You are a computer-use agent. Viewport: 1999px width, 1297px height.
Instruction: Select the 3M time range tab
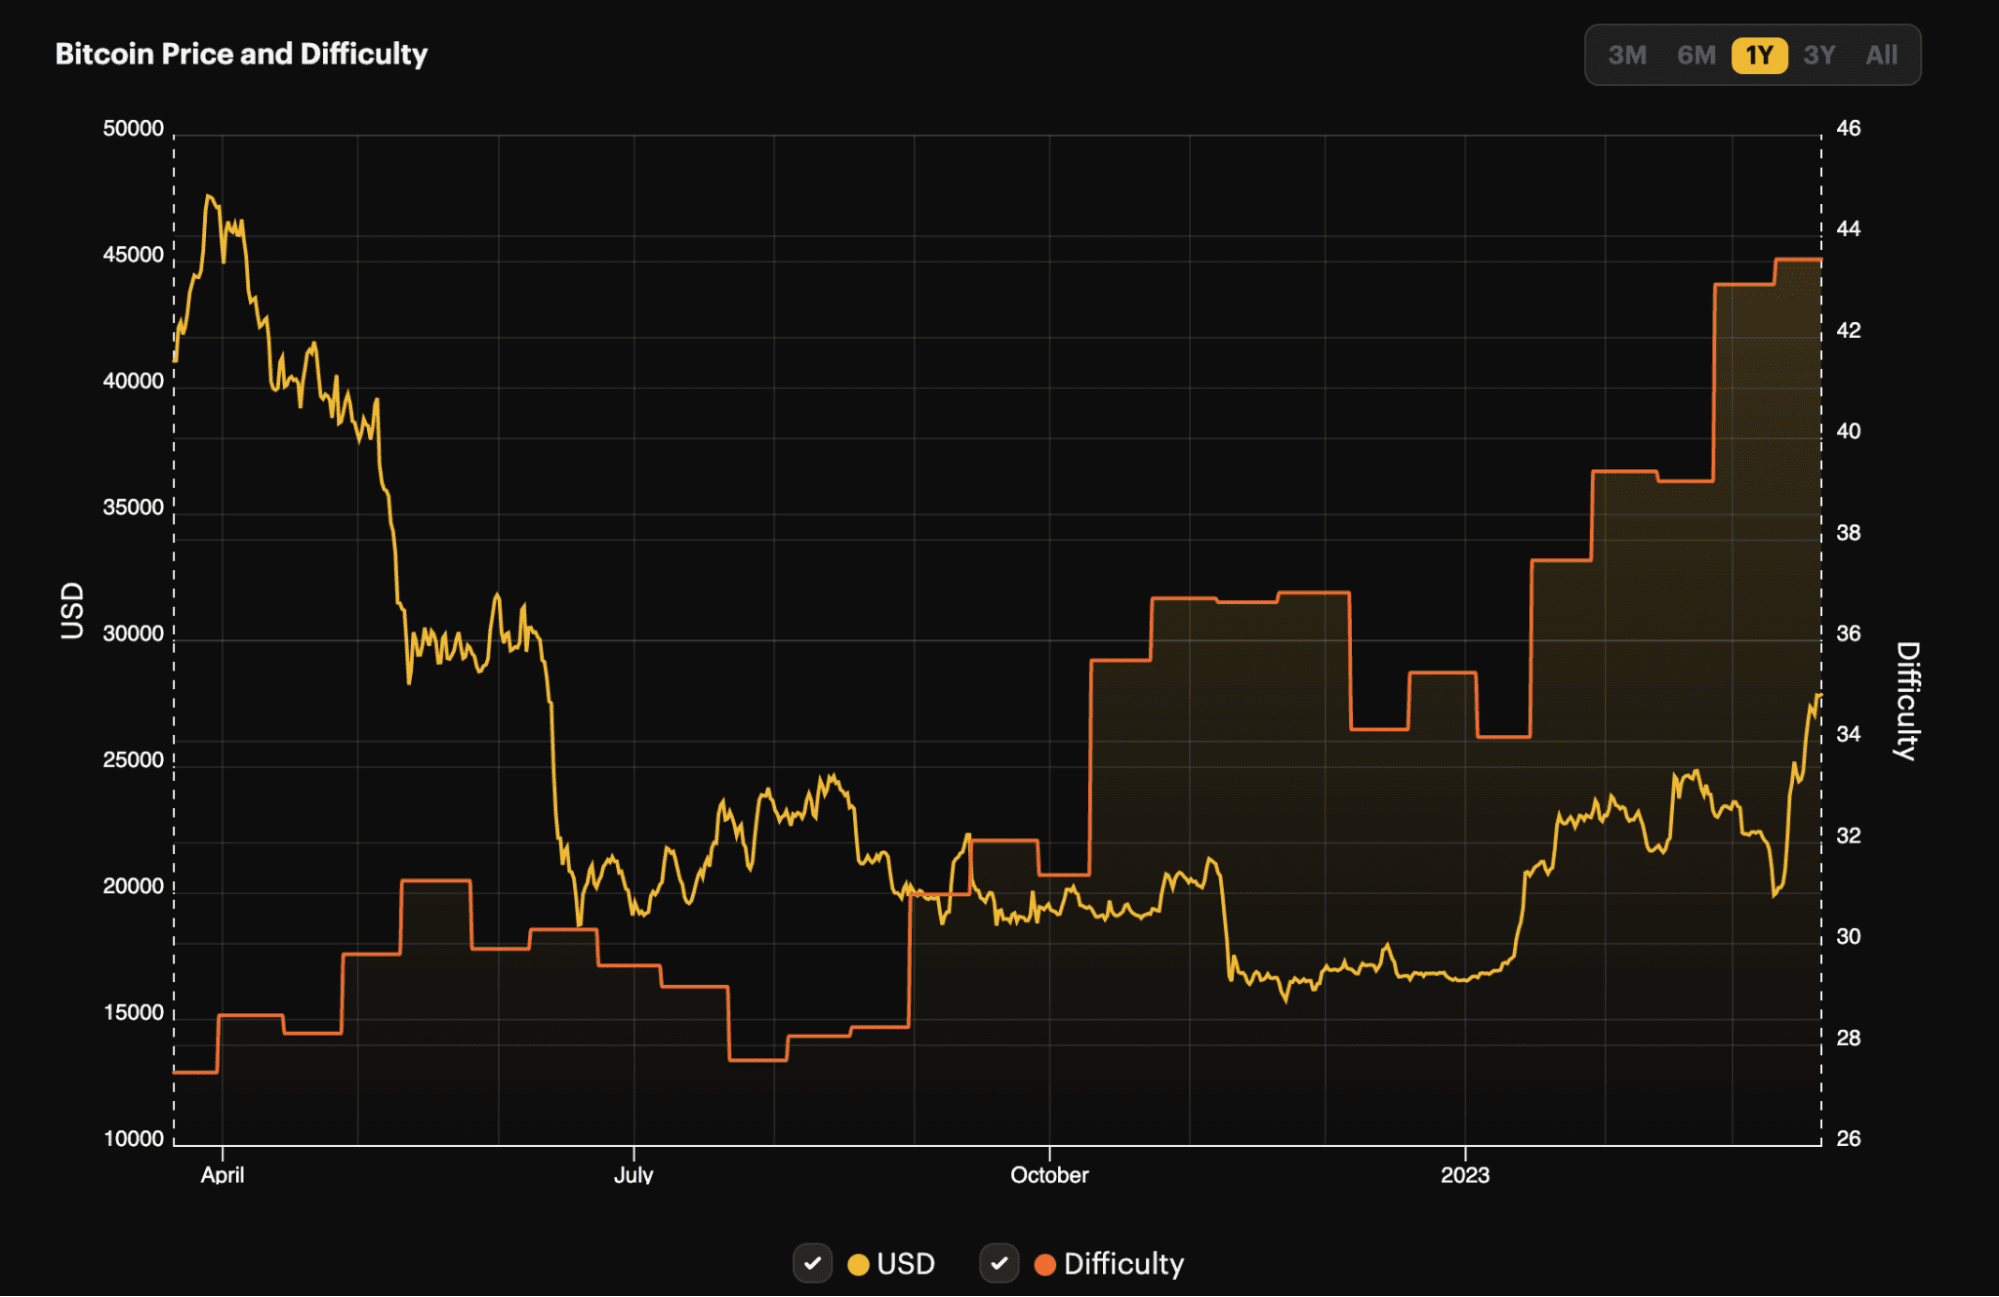(x=1627, y=55)
